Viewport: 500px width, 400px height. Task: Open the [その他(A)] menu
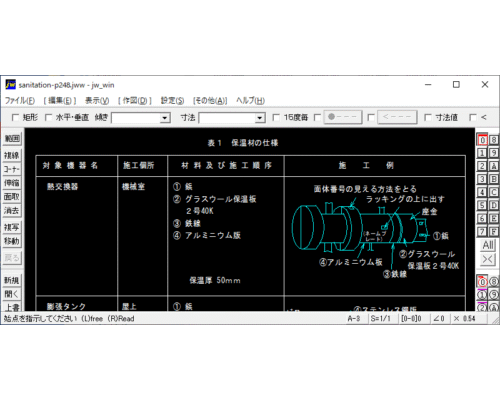[210, 101]
